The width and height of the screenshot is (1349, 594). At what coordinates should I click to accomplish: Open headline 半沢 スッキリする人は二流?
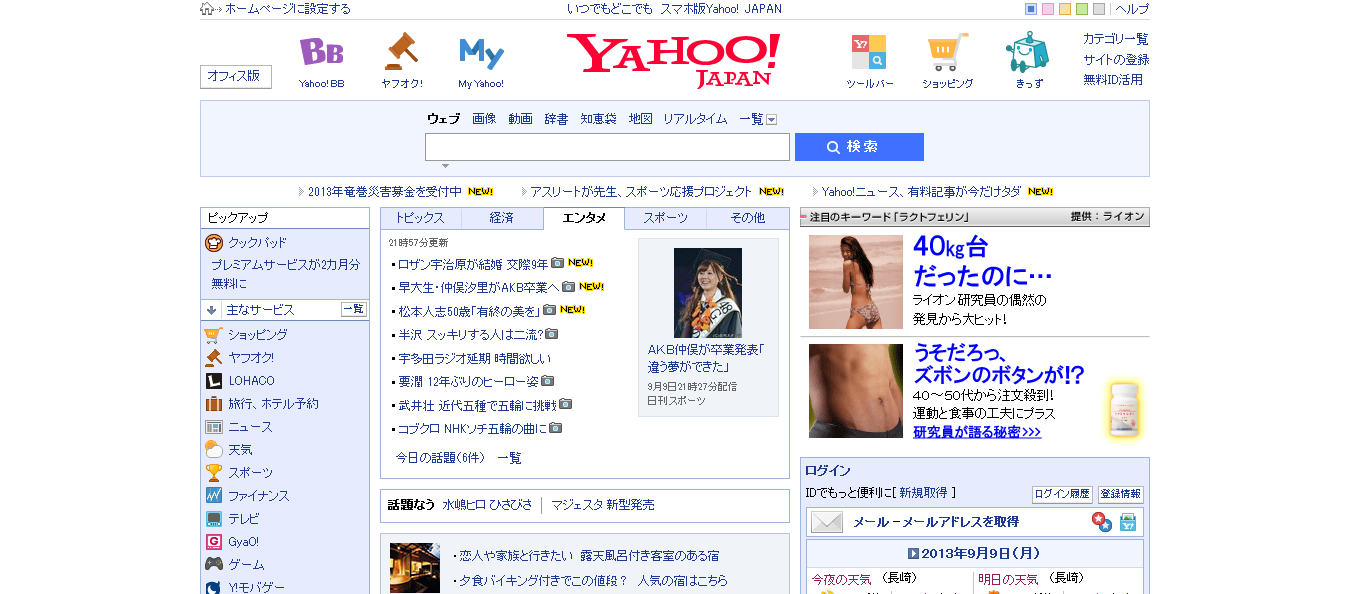[470, 334]
